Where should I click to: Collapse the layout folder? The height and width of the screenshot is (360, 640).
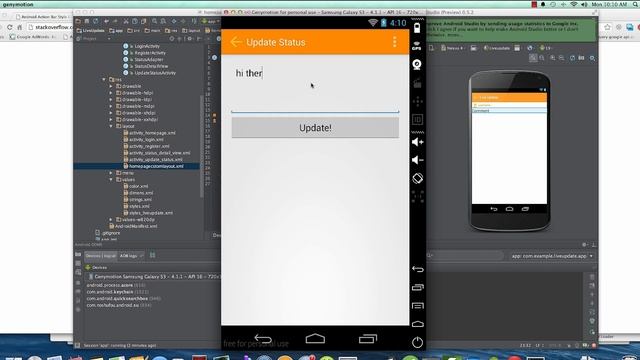(x=111, y=126)
